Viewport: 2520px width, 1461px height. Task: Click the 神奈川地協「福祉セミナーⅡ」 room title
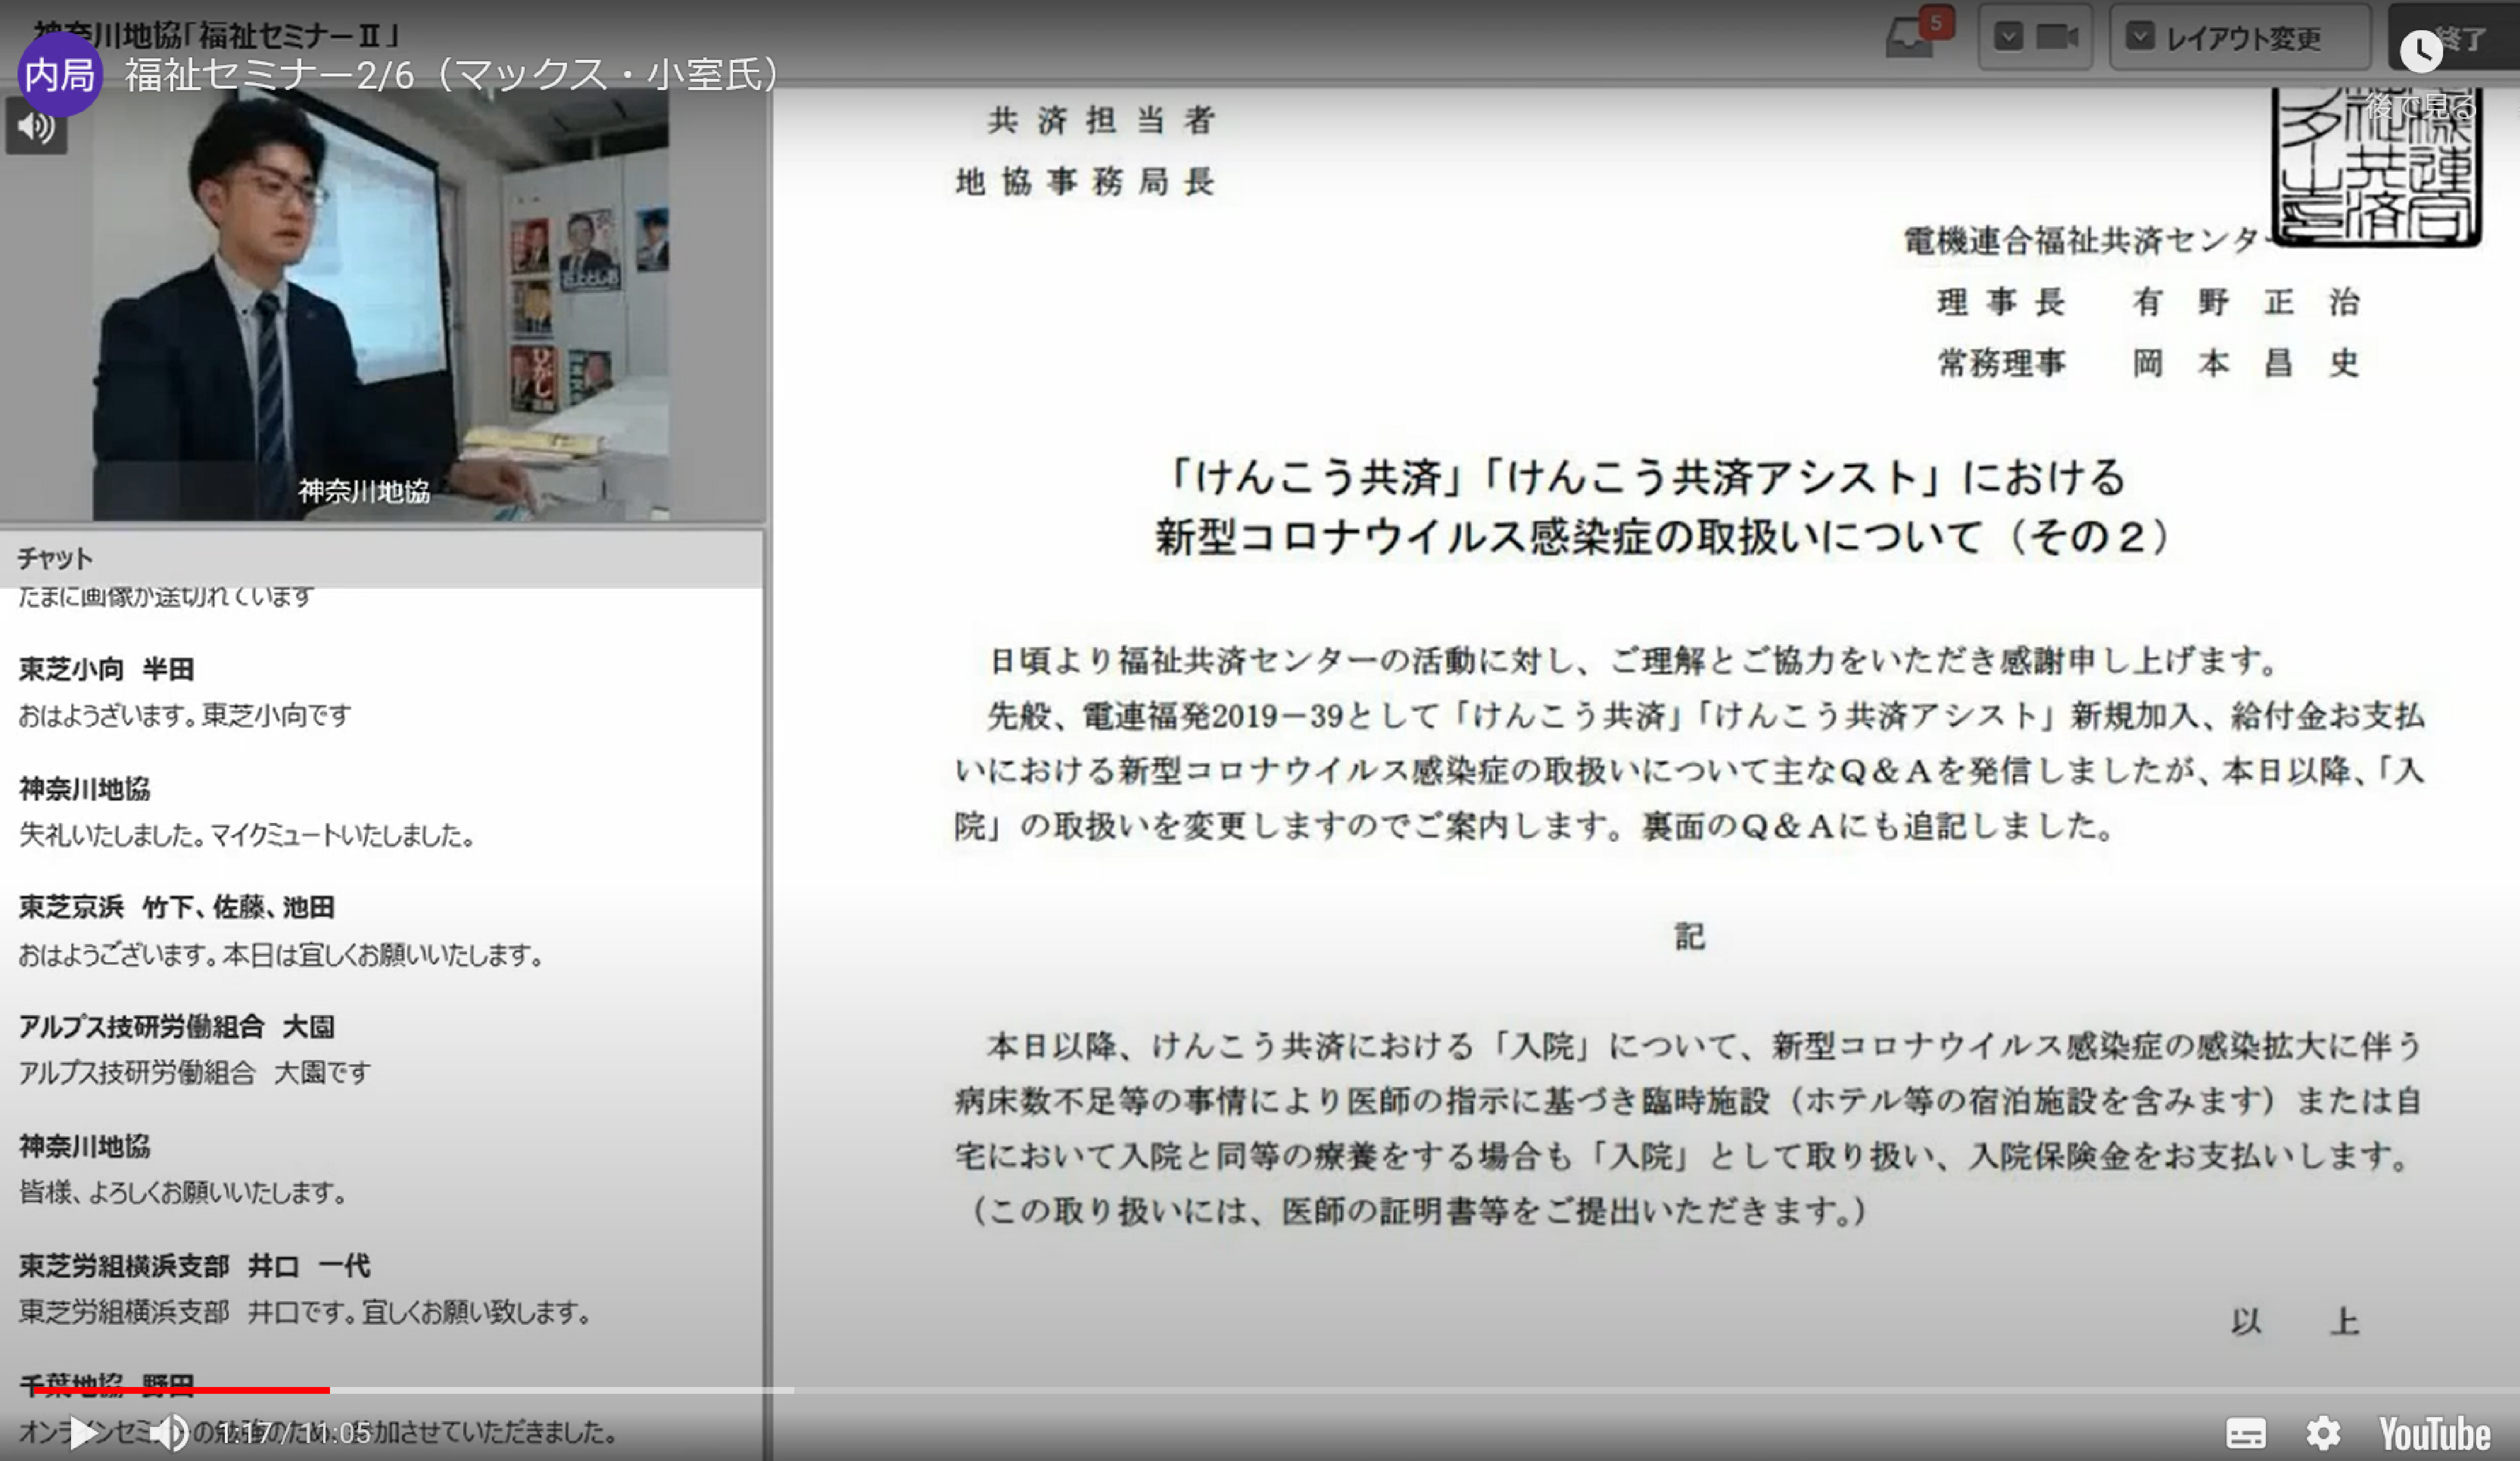pos(216,35)
